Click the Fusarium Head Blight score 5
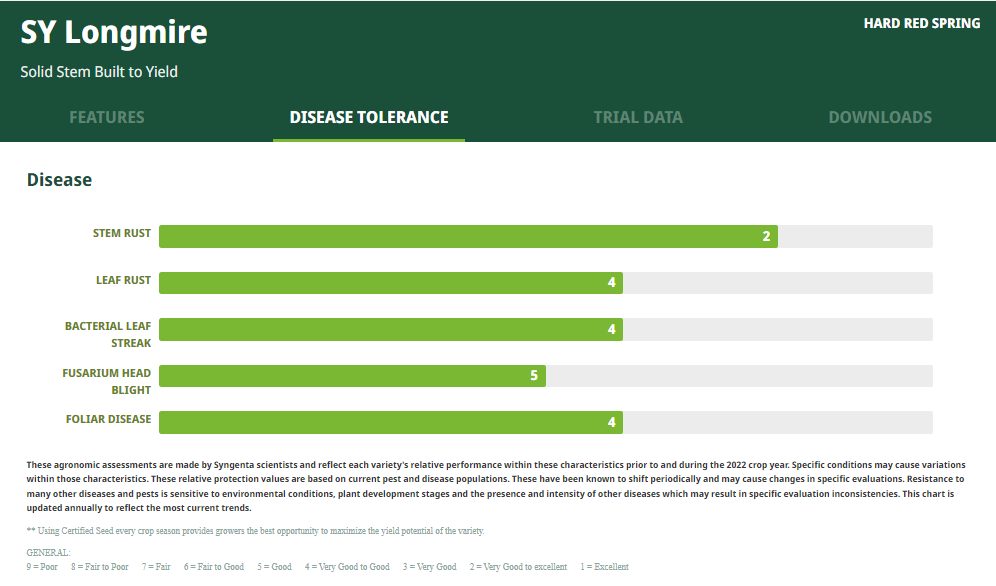This screenshot has width=996, height=586. (534, 376)
